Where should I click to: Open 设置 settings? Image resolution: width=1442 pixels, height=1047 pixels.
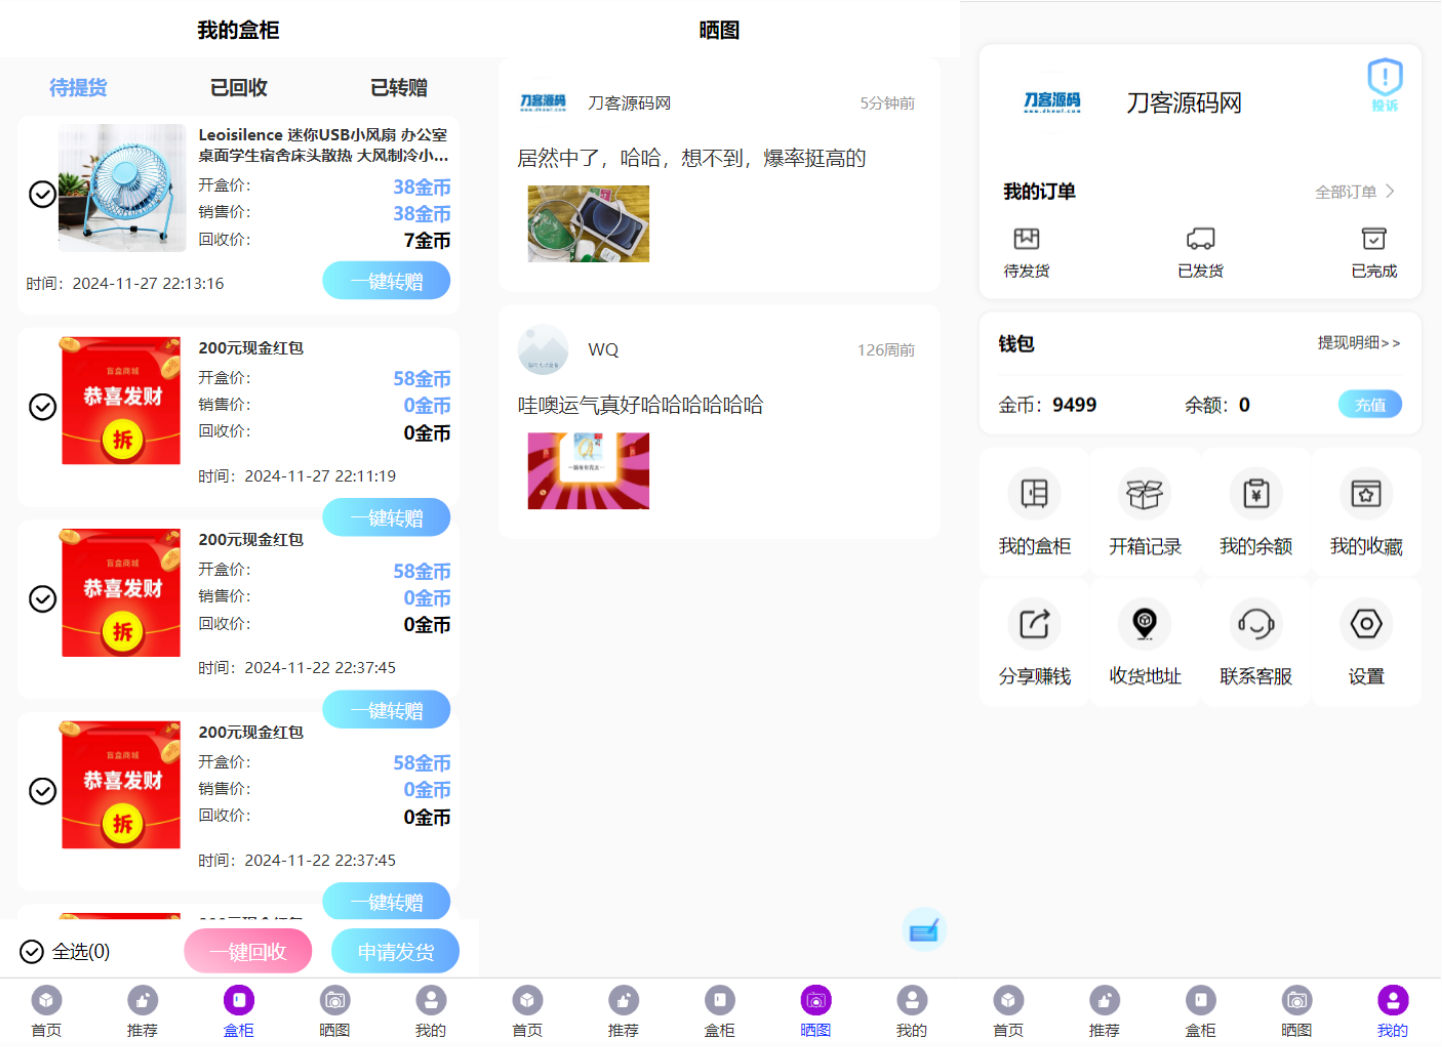coord(1366,643)
